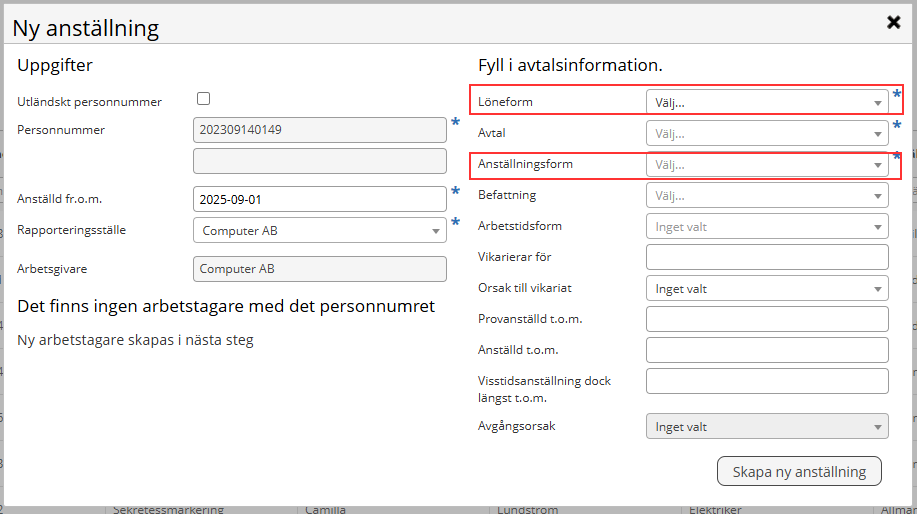
Task: Close the Ny anställning dialog
Action: click(x=893, y=22)
